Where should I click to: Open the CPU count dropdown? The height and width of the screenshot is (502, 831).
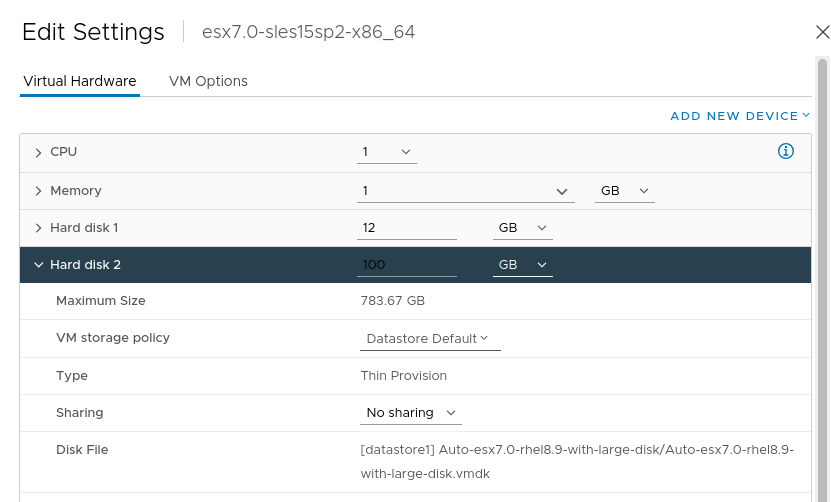tap(387, 152)
